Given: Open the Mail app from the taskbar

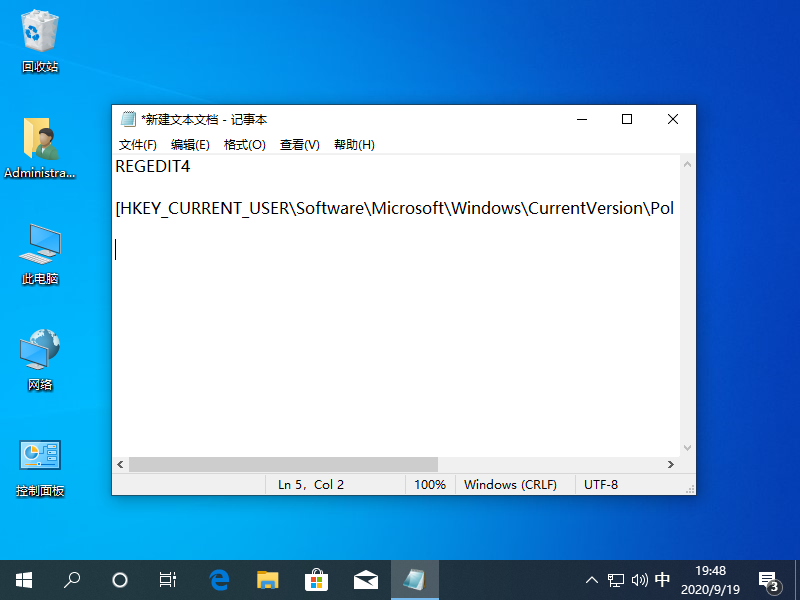Looking at the screenshot, I should 365,579.
